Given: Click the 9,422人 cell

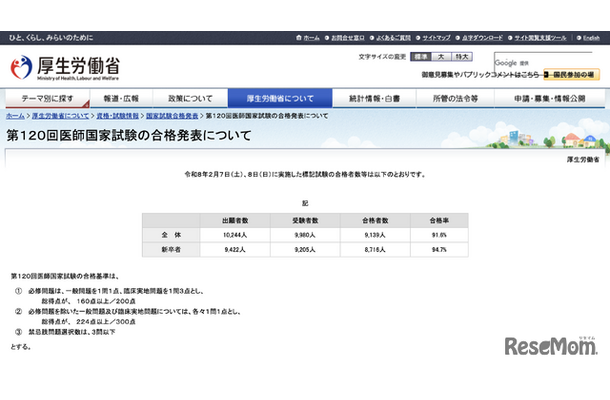Looking at the screenshot, I should coord(235,249).
